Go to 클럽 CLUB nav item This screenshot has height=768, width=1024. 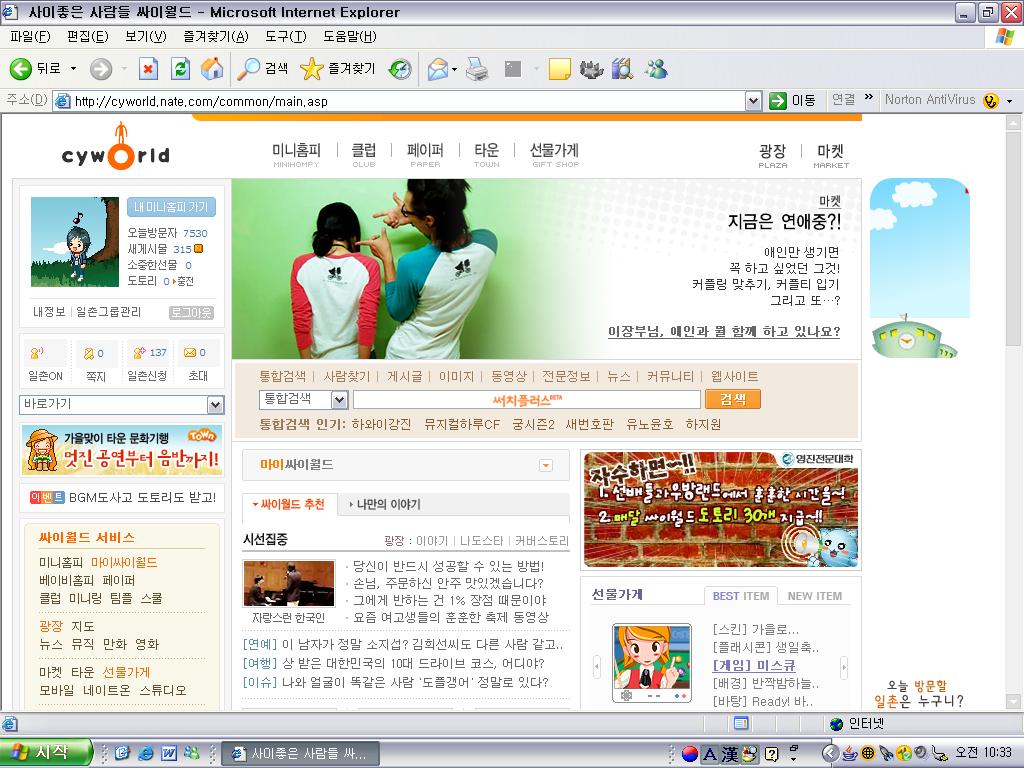tap(364, 155)
